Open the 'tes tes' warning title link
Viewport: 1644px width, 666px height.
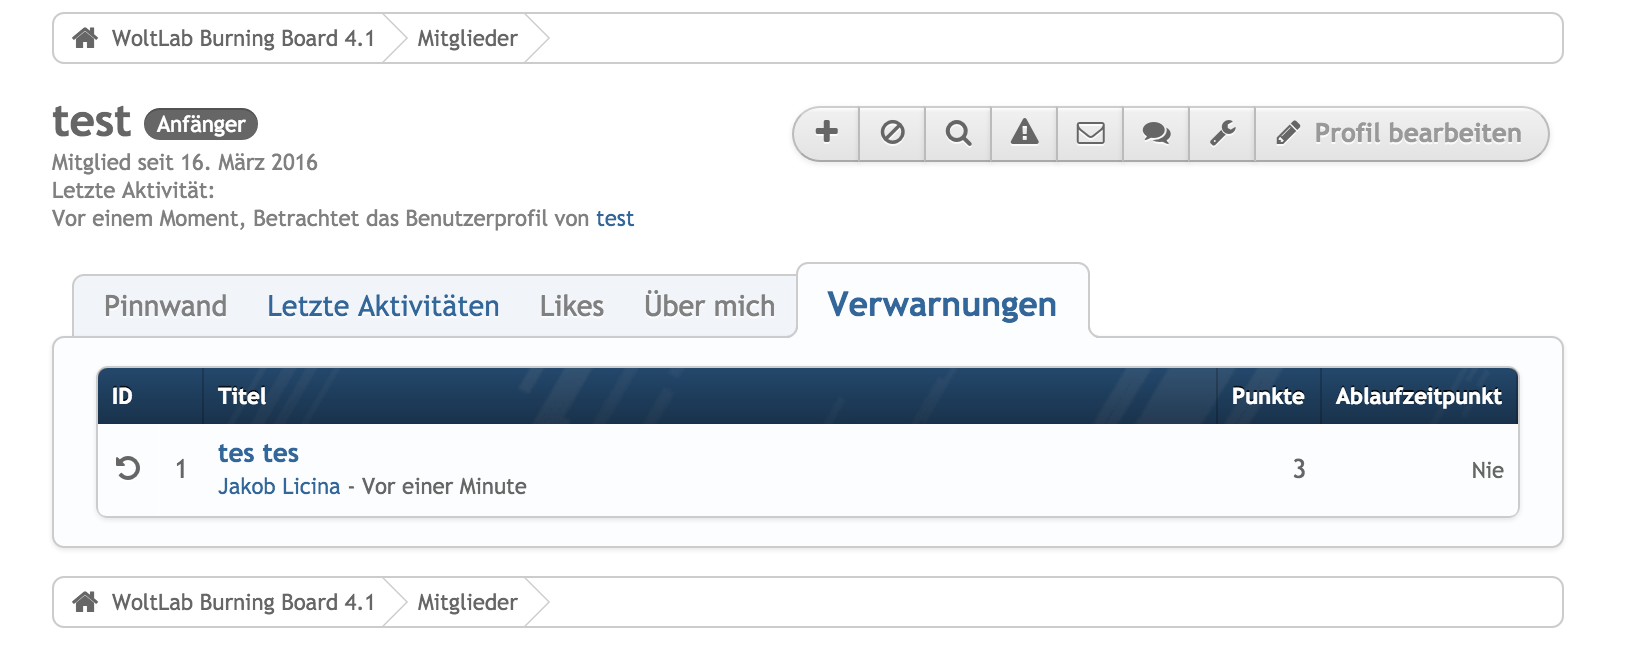(258, 453)
